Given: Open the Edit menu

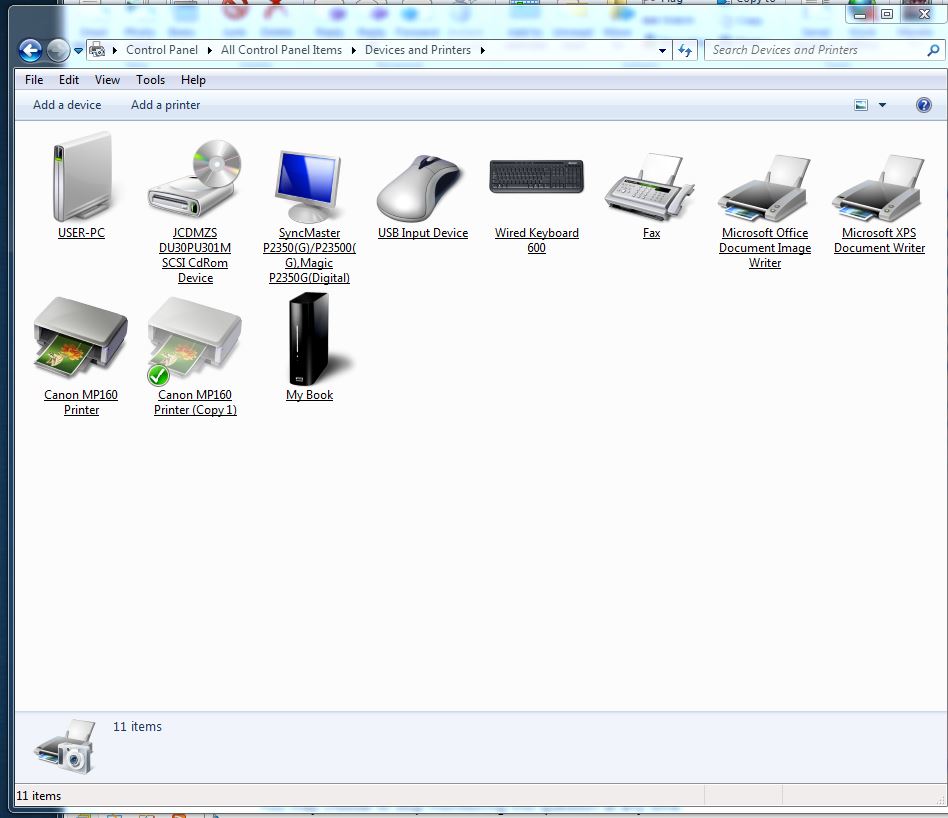Looking at the screenshot, I should (69, 80).
